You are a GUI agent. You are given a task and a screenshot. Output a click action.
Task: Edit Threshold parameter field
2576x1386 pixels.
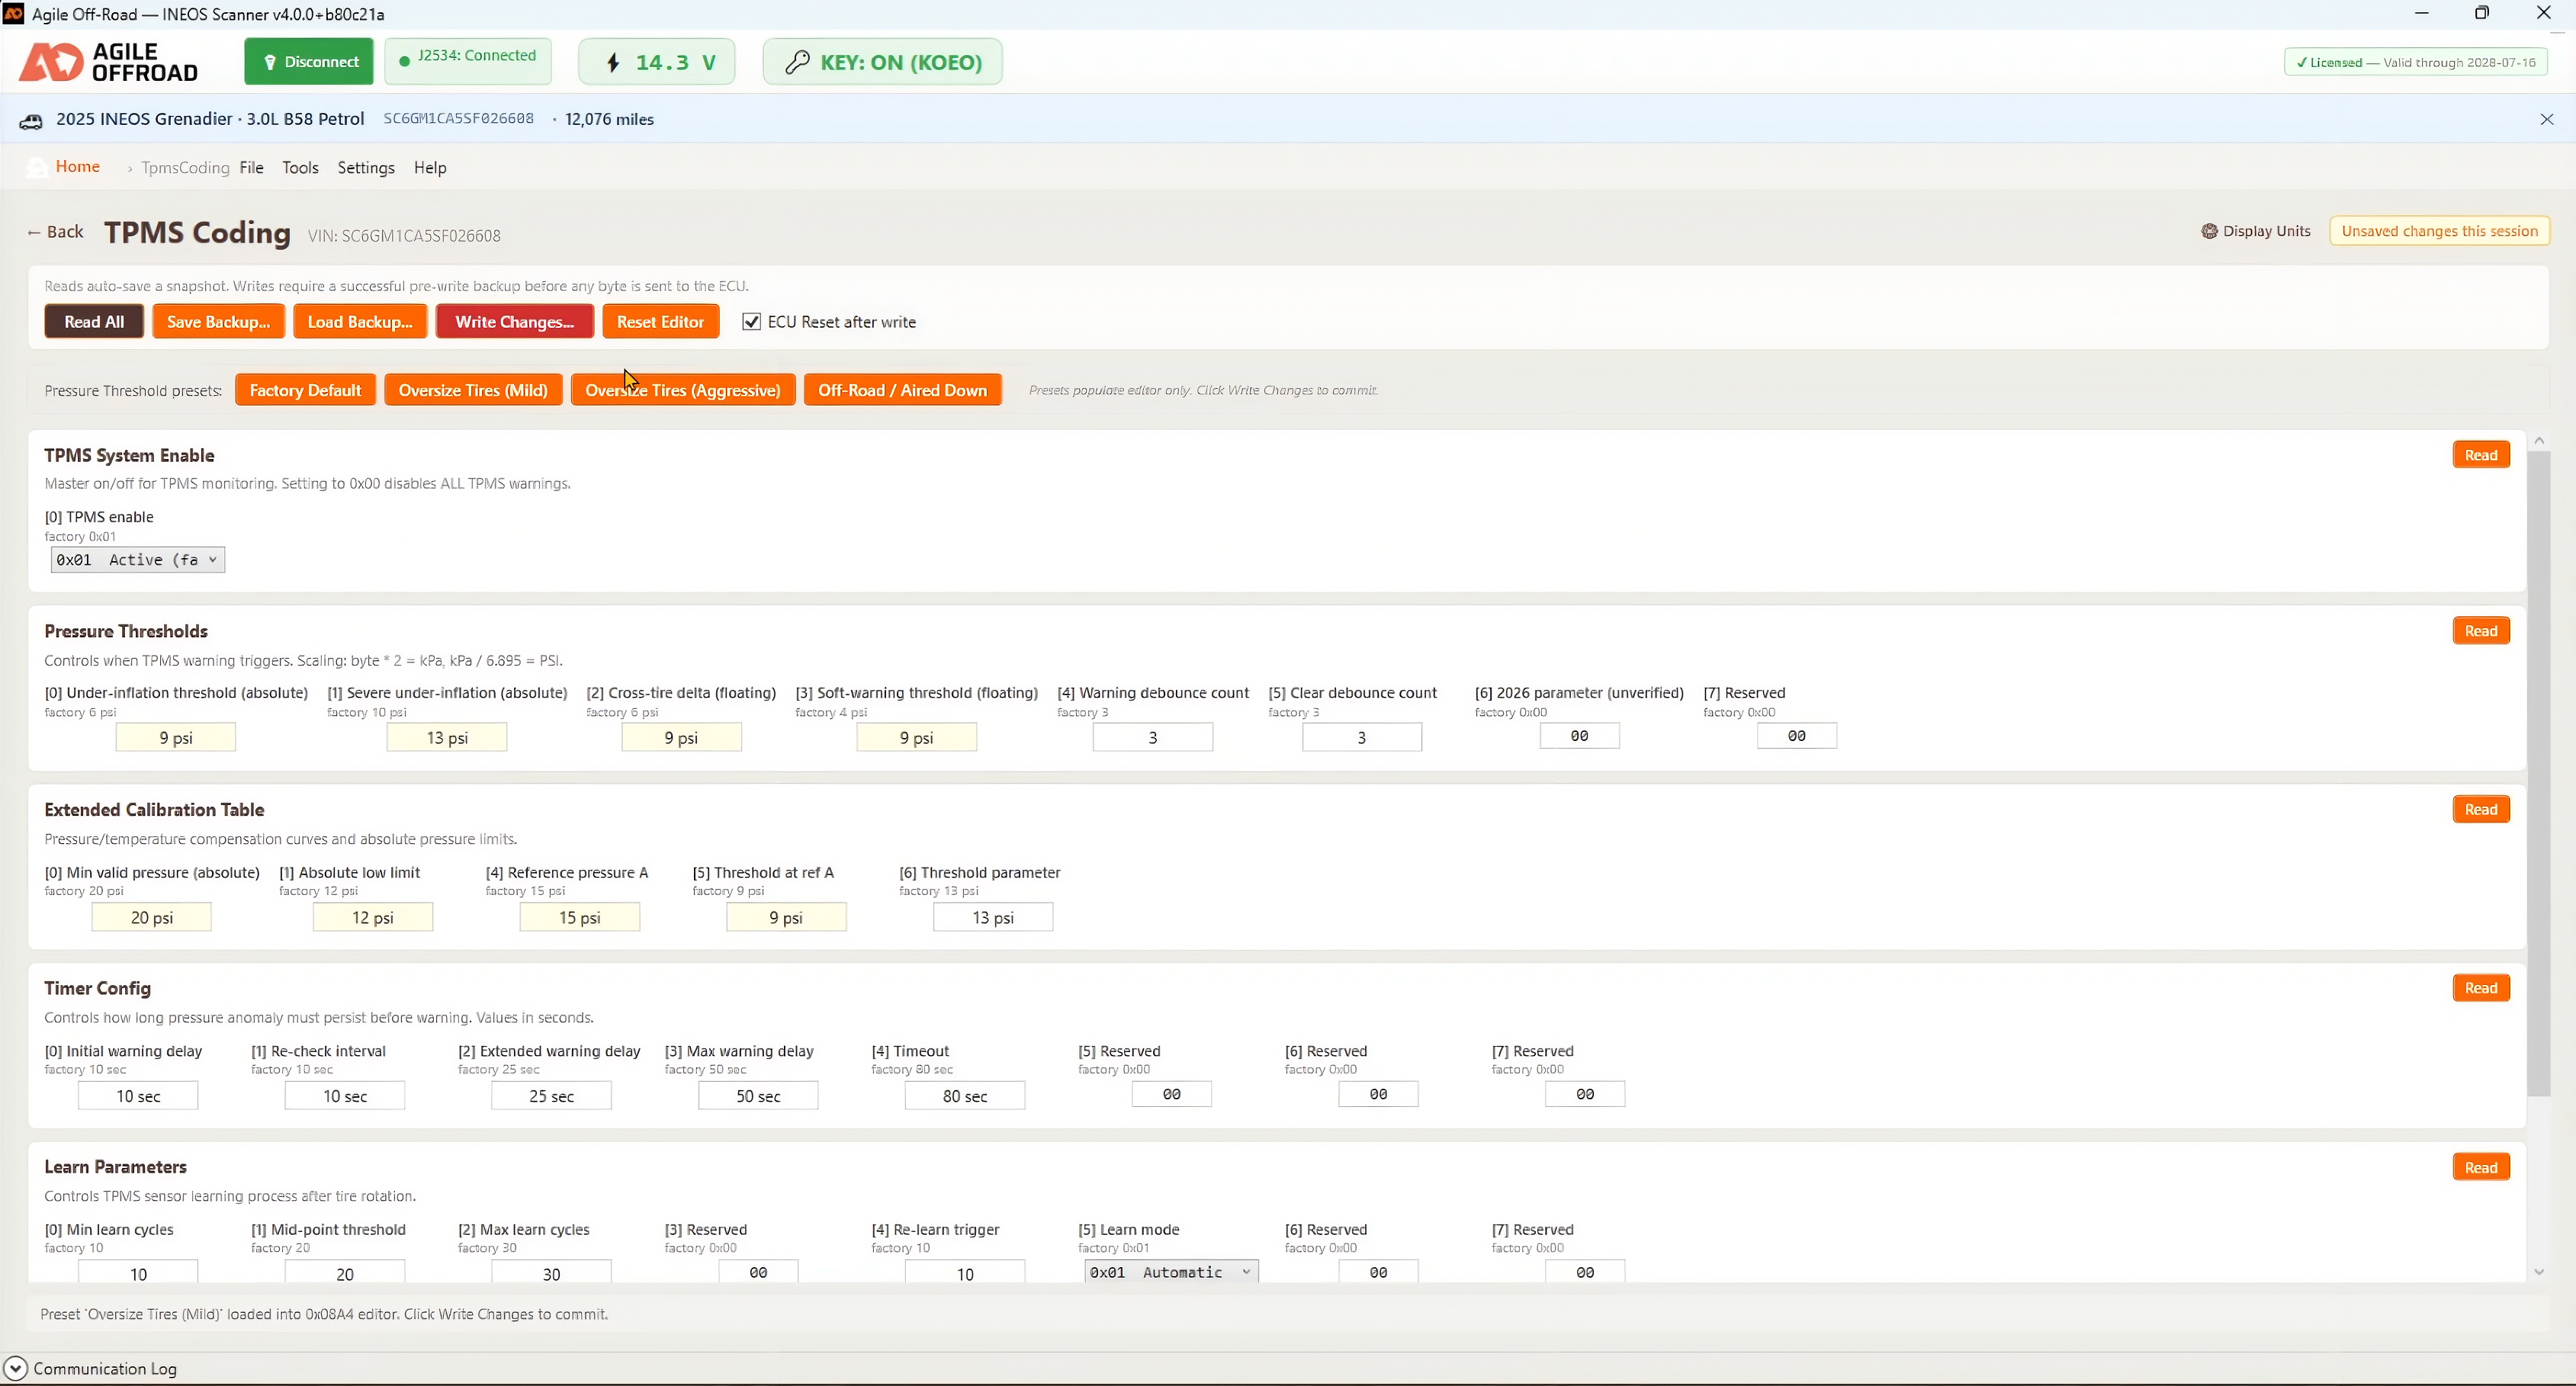click(x=993, y=917)
